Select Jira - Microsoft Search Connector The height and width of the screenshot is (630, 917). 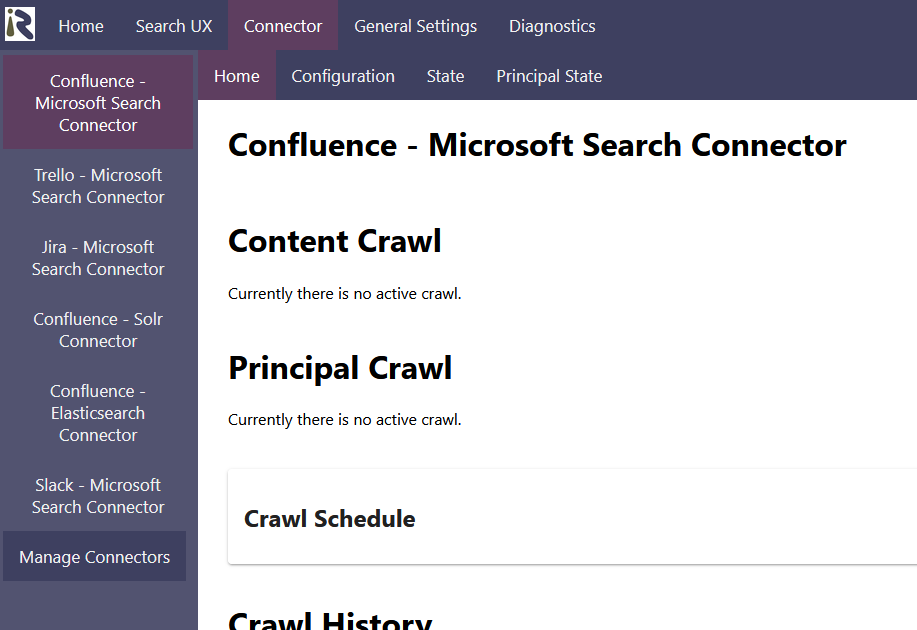click(x=98, y=258)
